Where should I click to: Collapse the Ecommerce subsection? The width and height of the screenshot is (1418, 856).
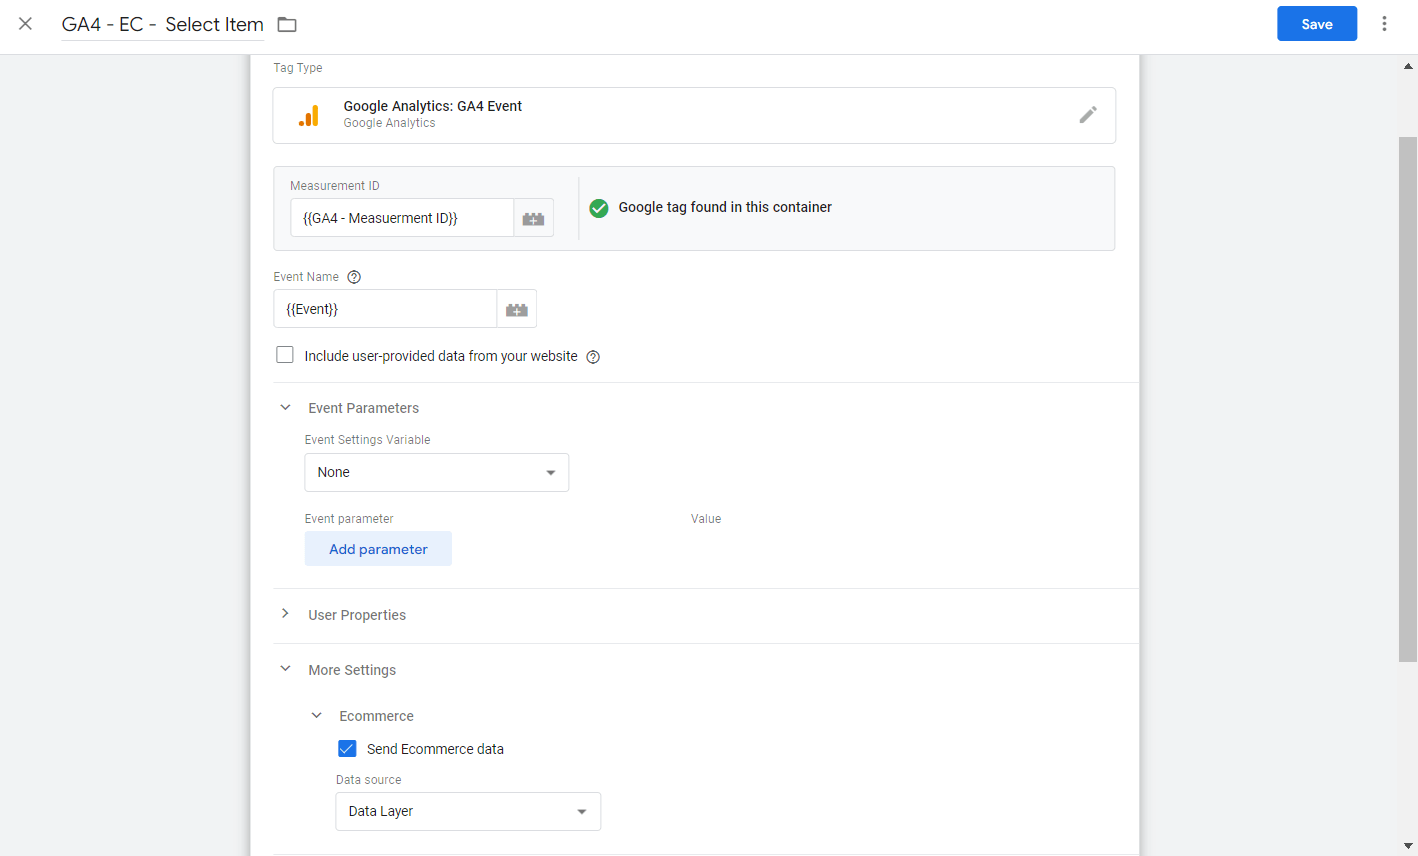point(317,716)
